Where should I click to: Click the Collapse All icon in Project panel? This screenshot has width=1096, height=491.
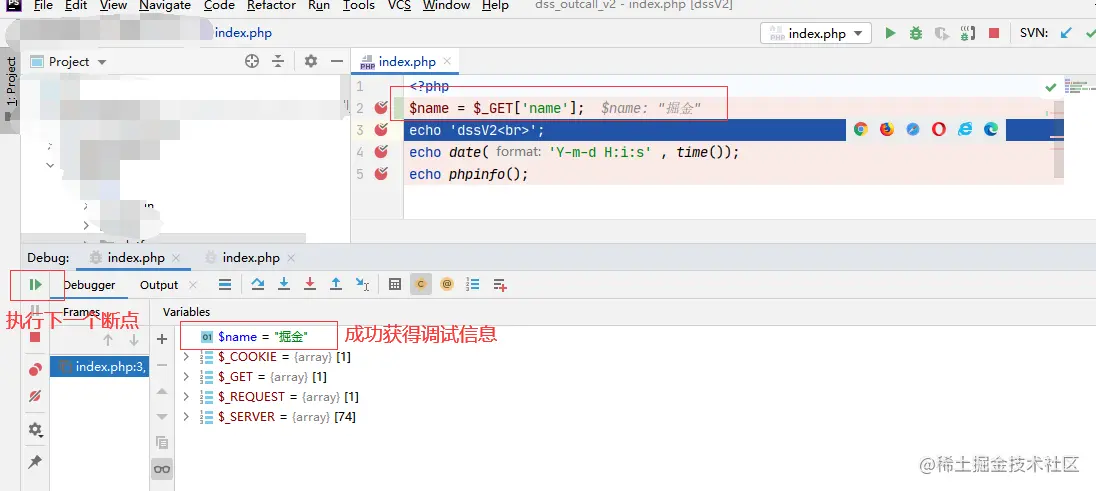[x=278, y=62]
